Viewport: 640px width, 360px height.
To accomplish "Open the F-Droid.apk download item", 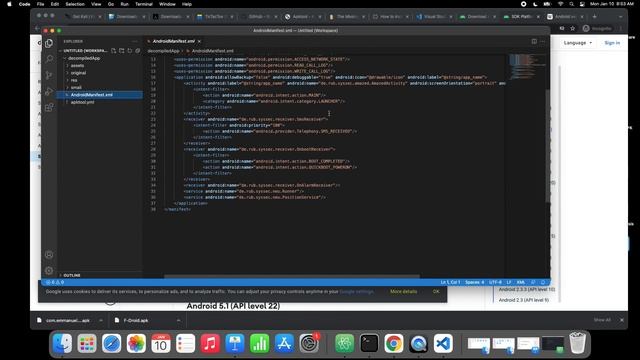I will coord(137,320).
